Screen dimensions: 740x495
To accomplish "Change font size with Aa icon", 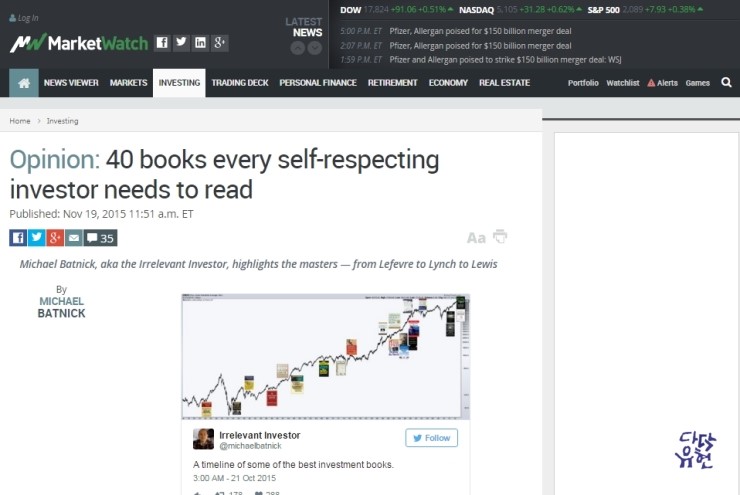I will click(476, 238).
